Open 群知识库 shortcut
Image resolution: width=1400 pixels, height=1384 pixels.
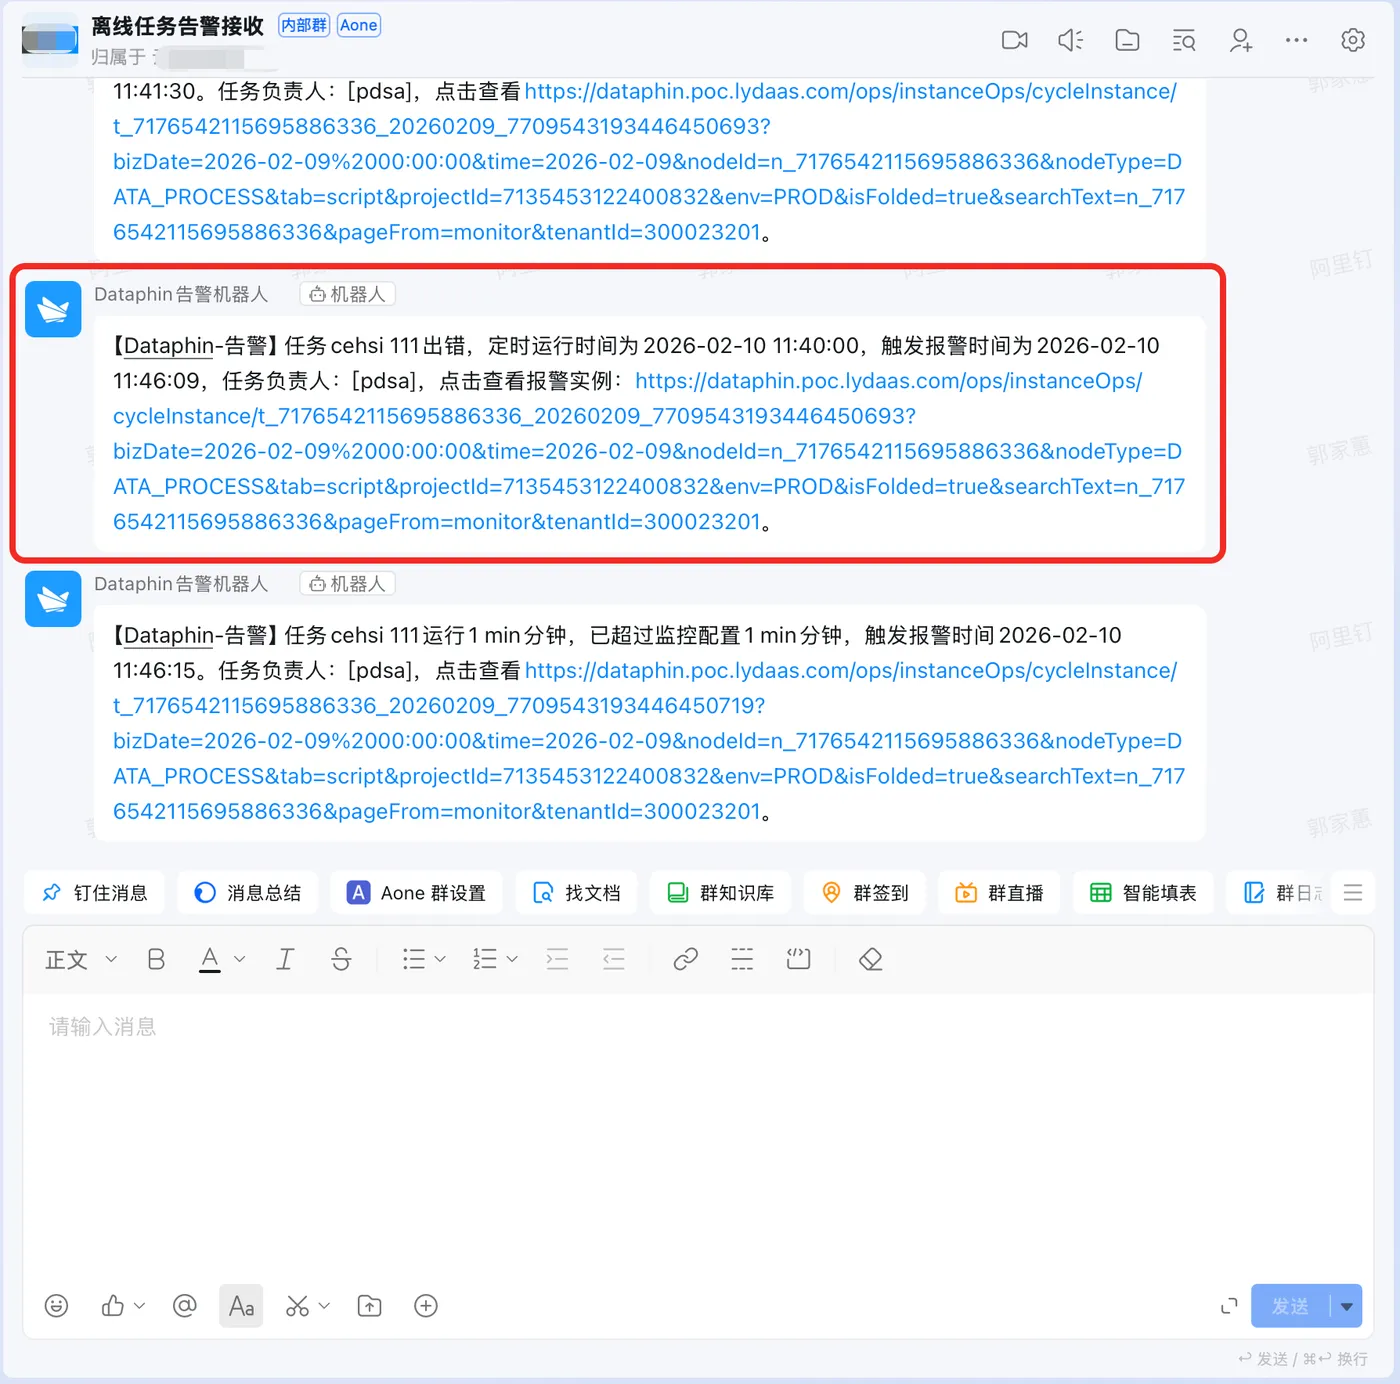[x=720, y=893]
